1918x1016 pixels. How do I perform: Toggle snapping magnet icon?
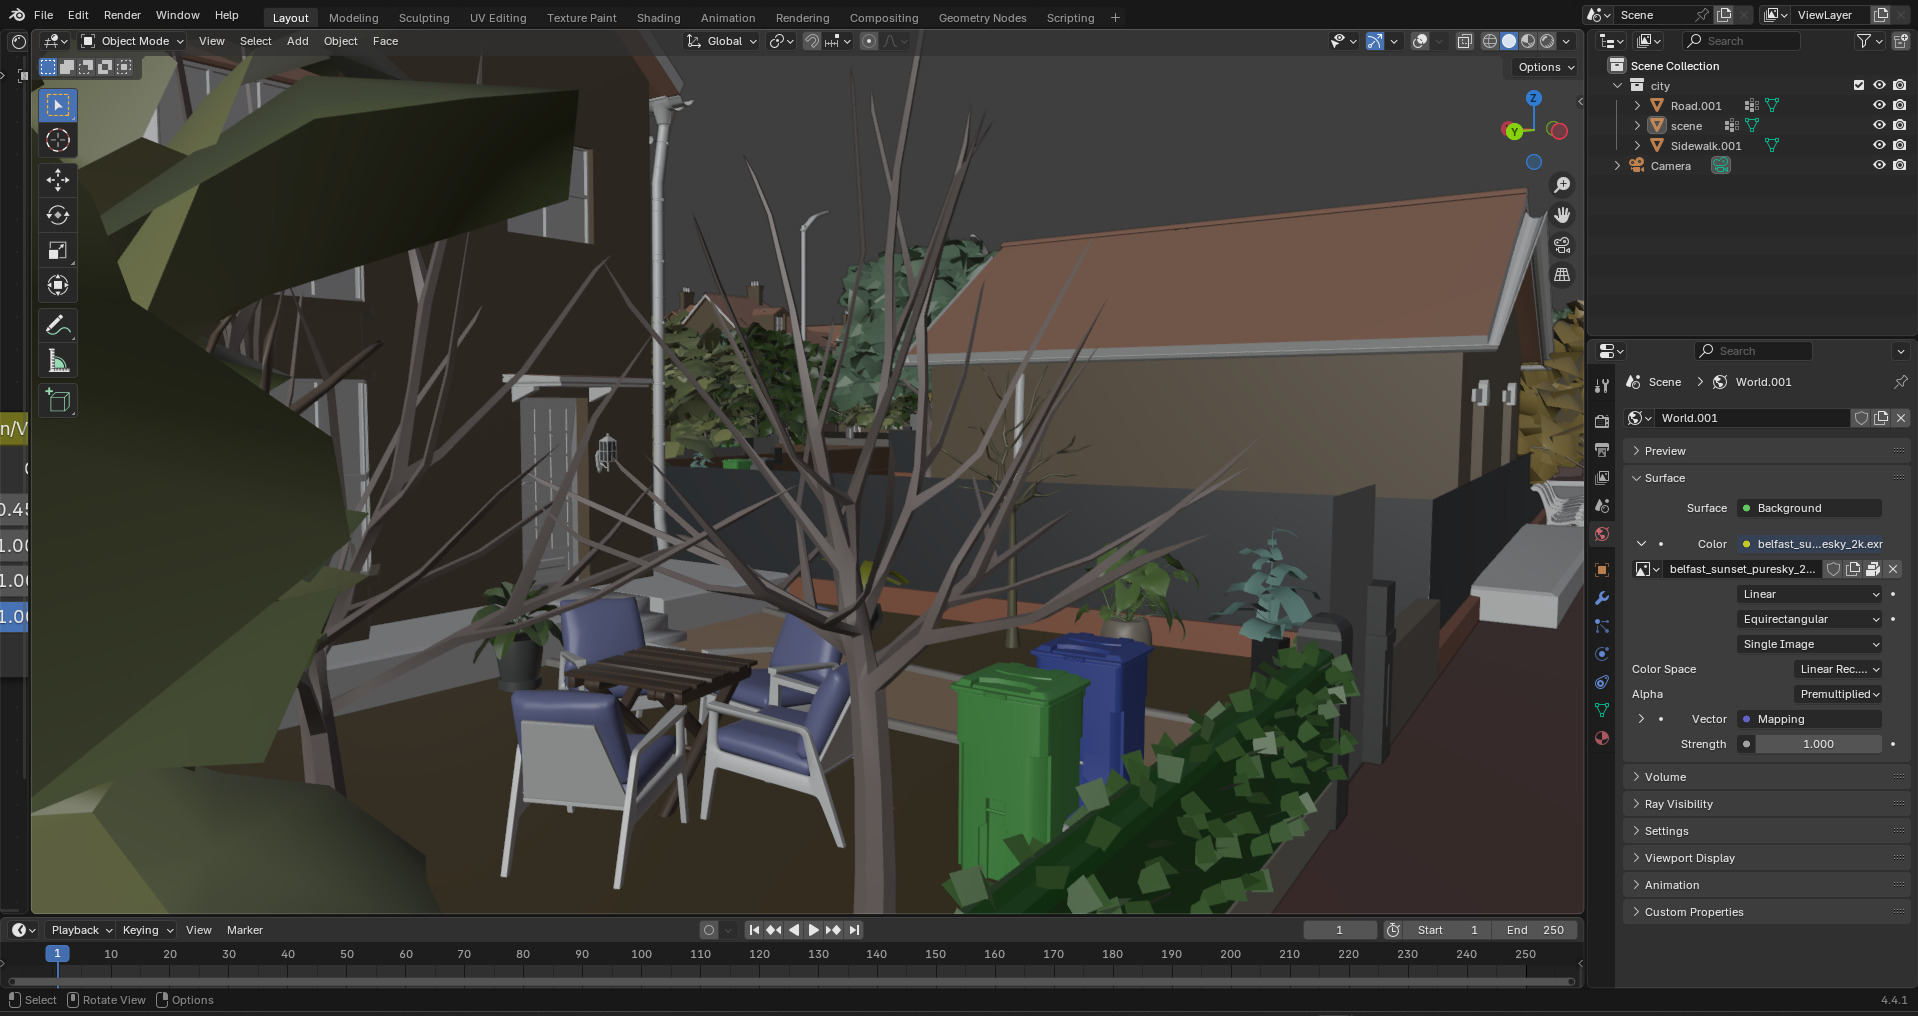click(812, 41)
